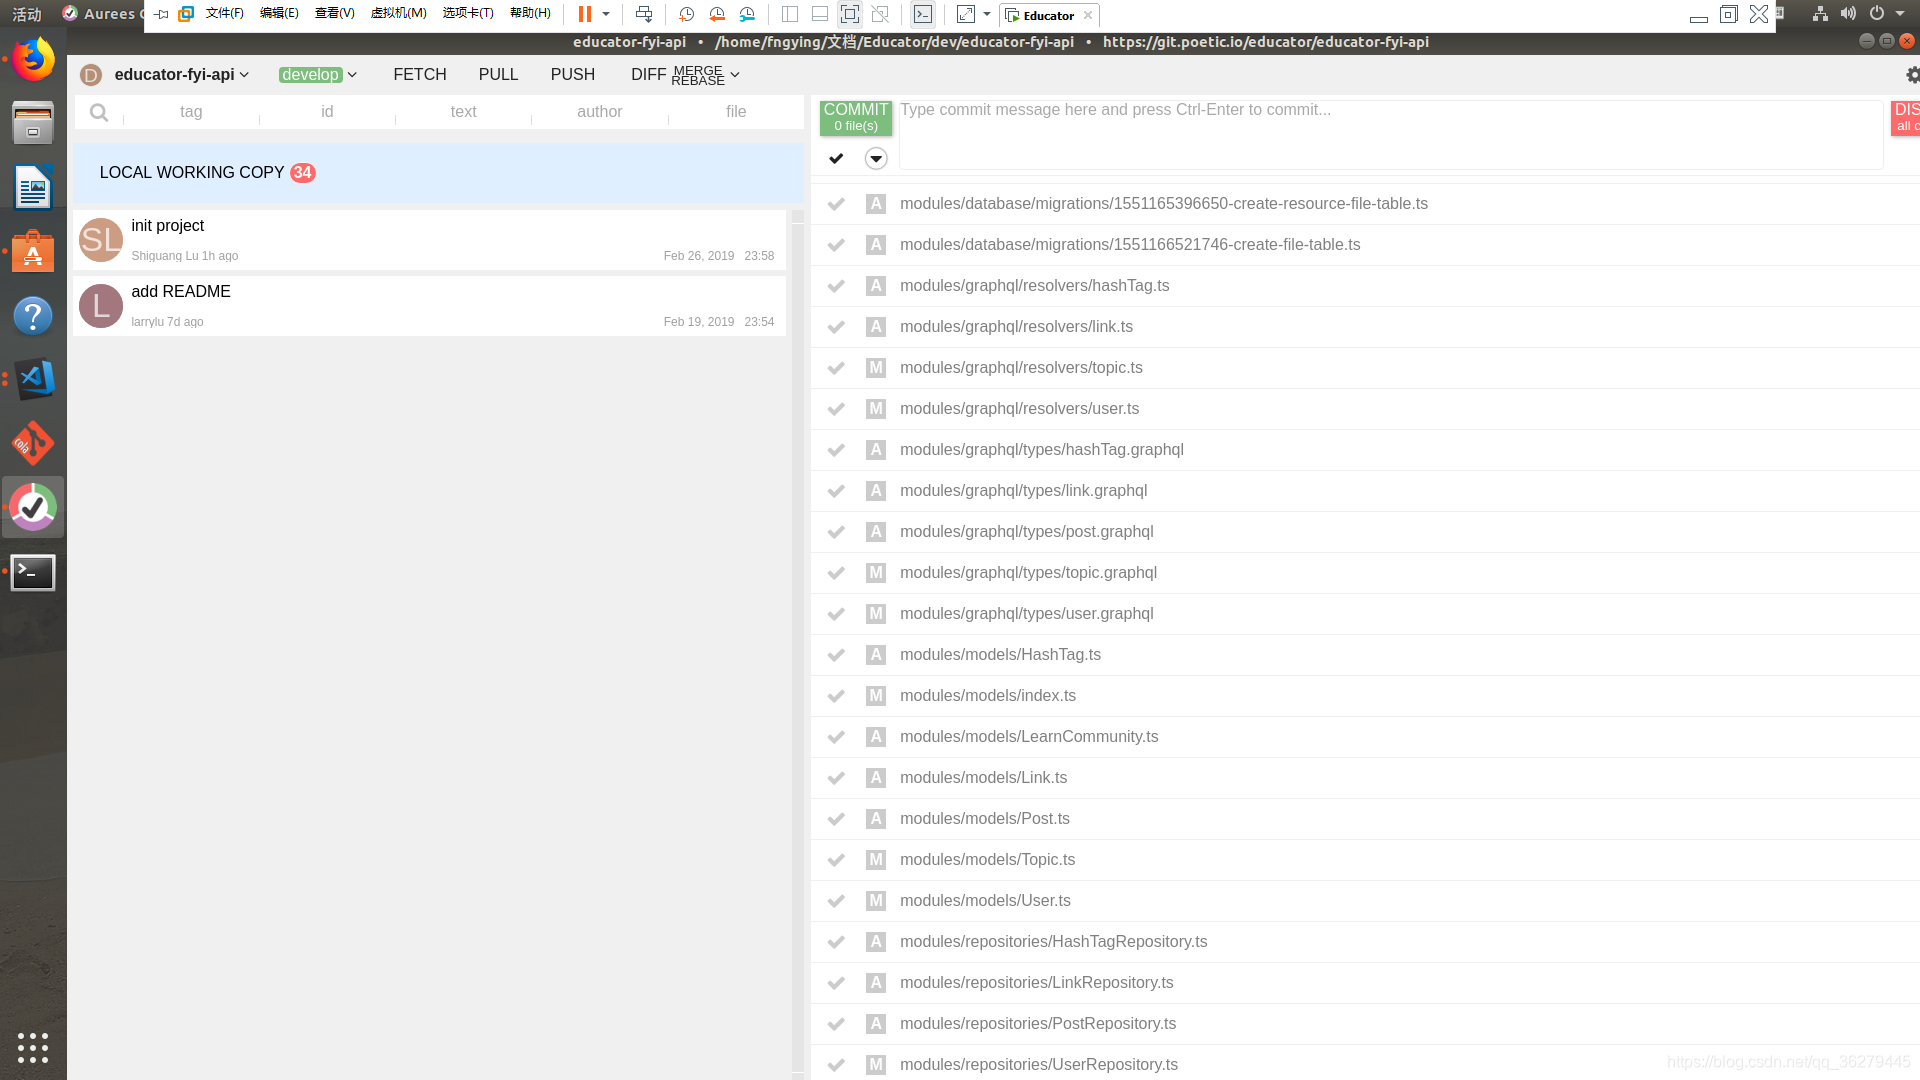1920x1080 pixels.
Task: Stage modules/graphql/resolvers/hashTag.ts with its checkmark
Action: pos(836,286)
